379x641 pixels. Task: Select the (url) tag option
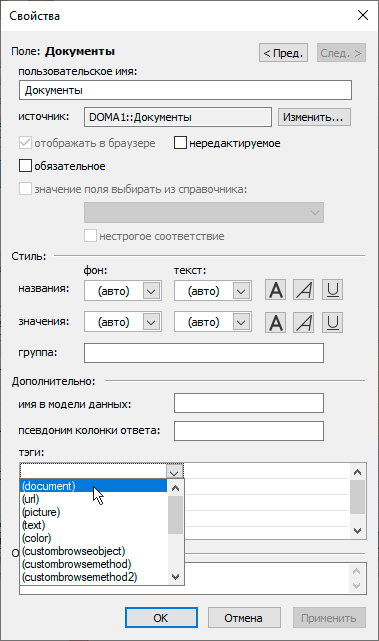tap(94, 499)
